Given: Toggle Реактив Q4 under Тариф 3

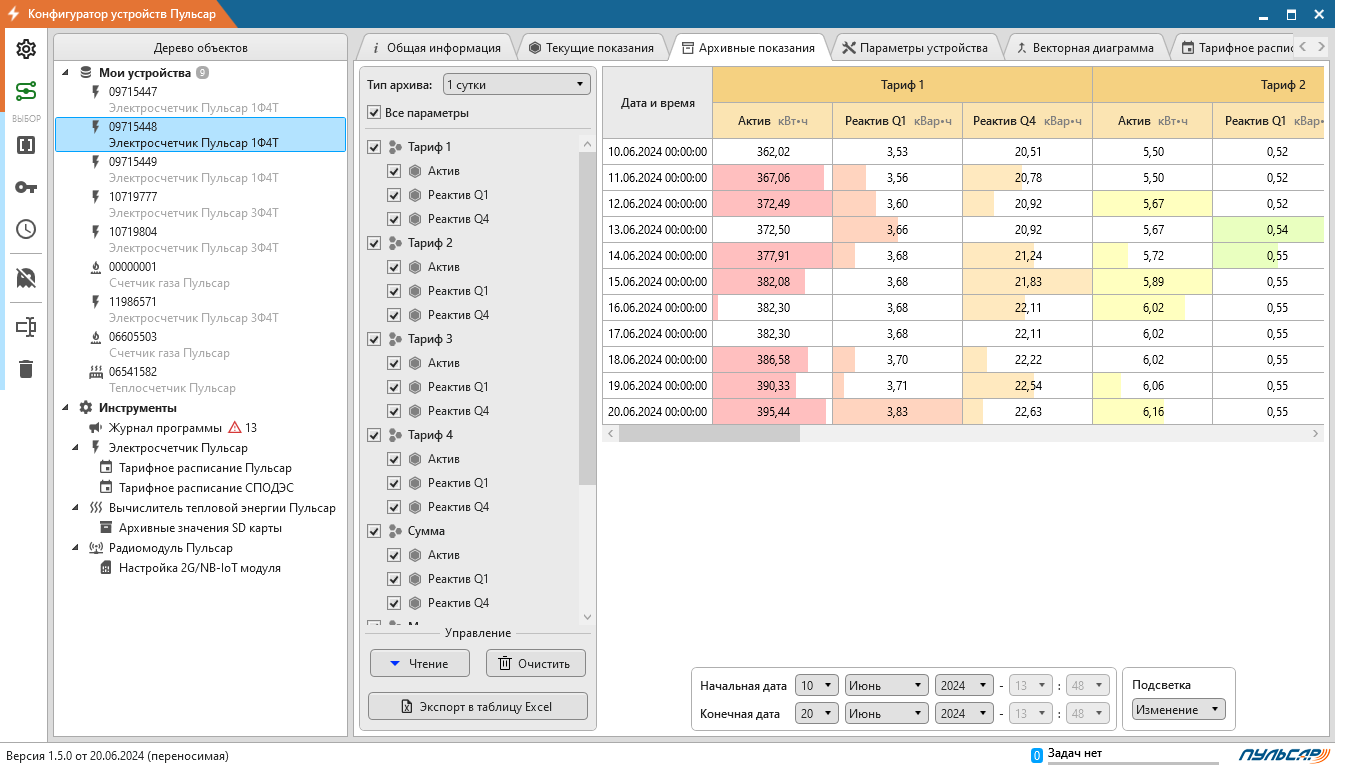Looking at the screenshot, I should (394, 411).
